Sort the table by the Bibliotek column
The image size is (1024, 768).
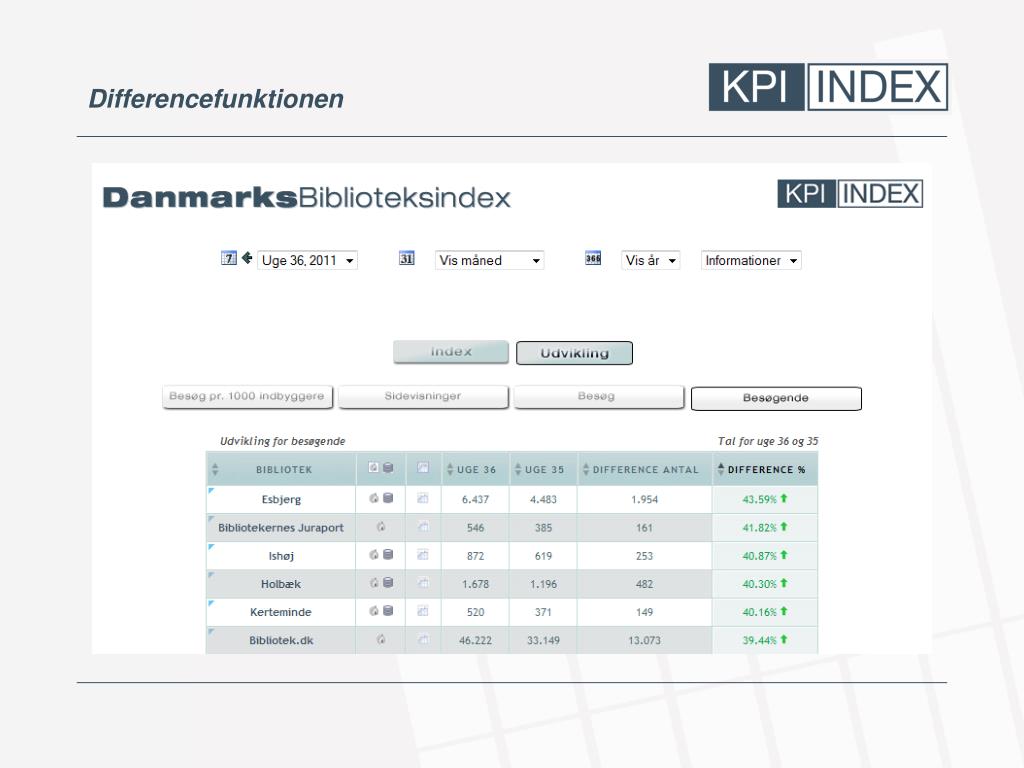click(281, 469)
